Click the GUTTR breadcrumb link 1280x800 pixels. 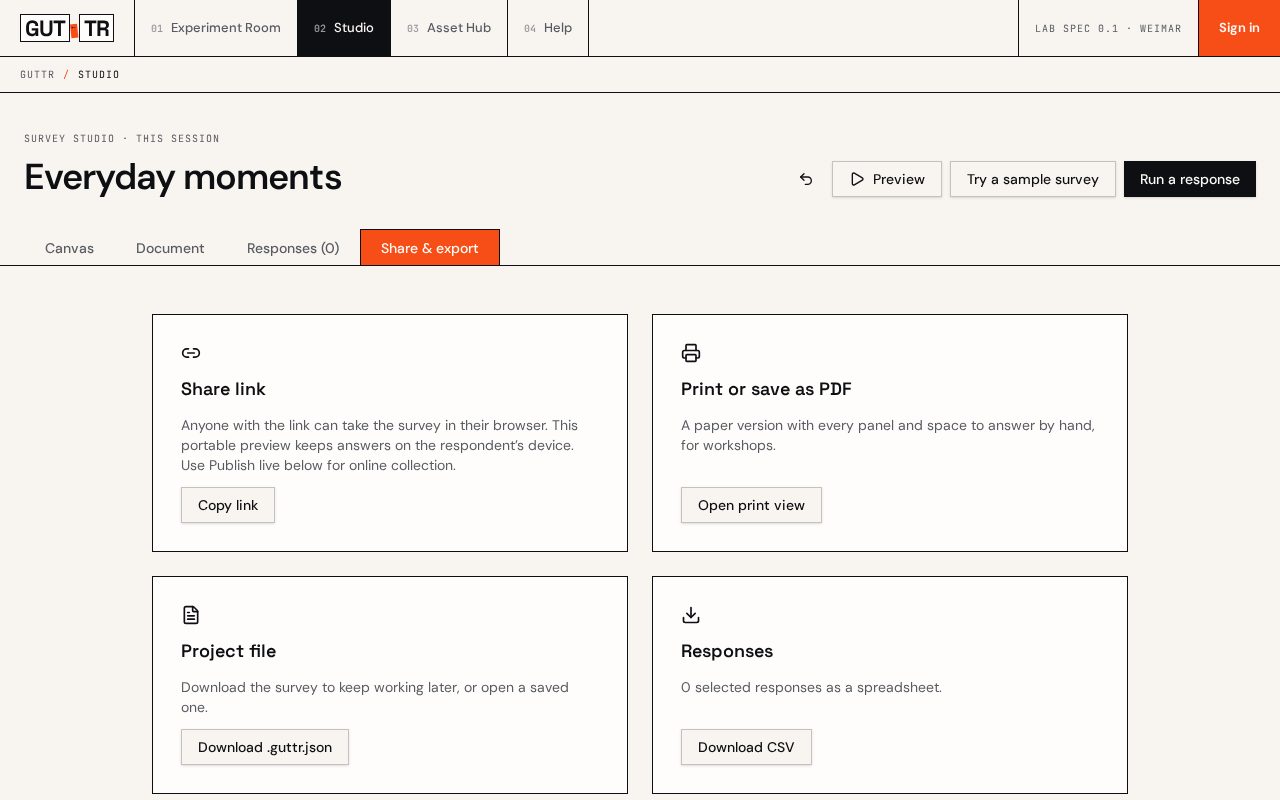coord(37,75)
